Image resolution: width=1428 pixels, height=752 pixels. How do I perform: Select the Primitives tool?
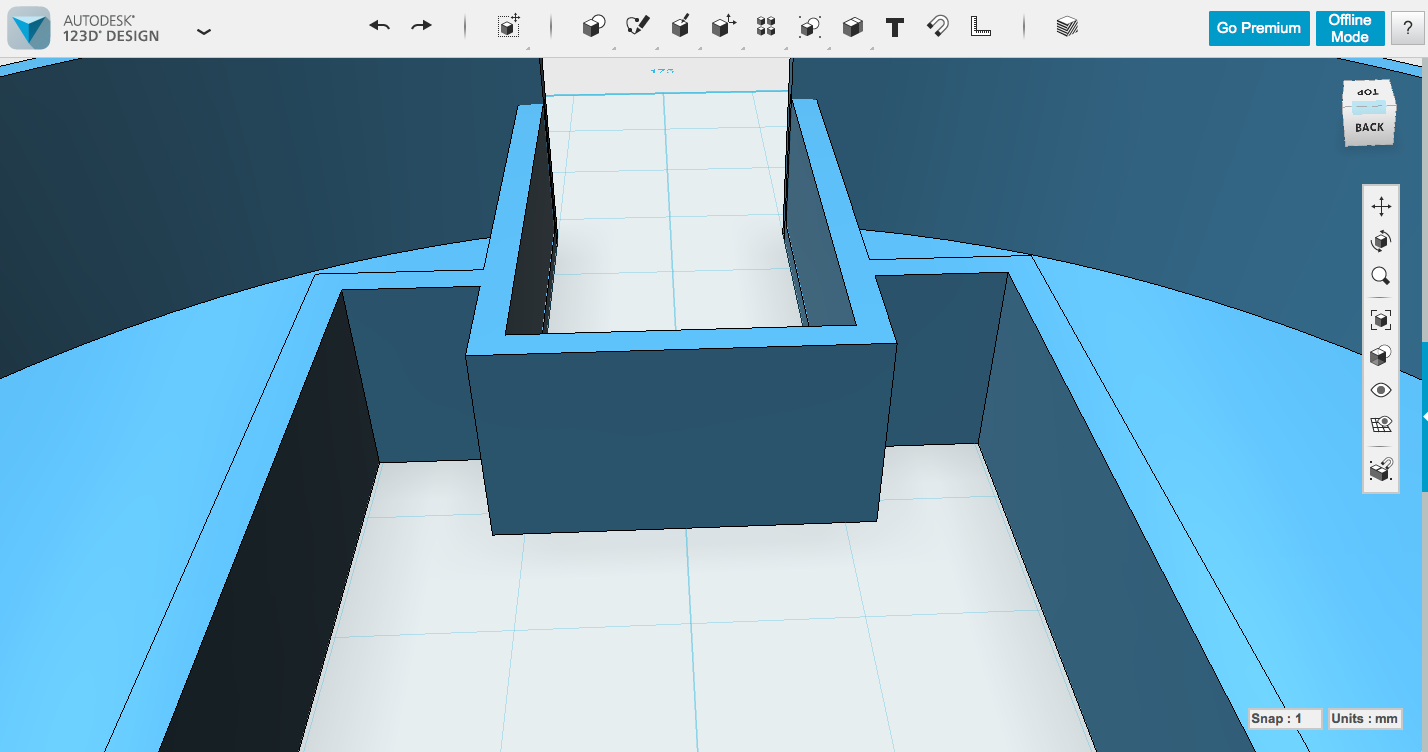(x=592, y=25)
